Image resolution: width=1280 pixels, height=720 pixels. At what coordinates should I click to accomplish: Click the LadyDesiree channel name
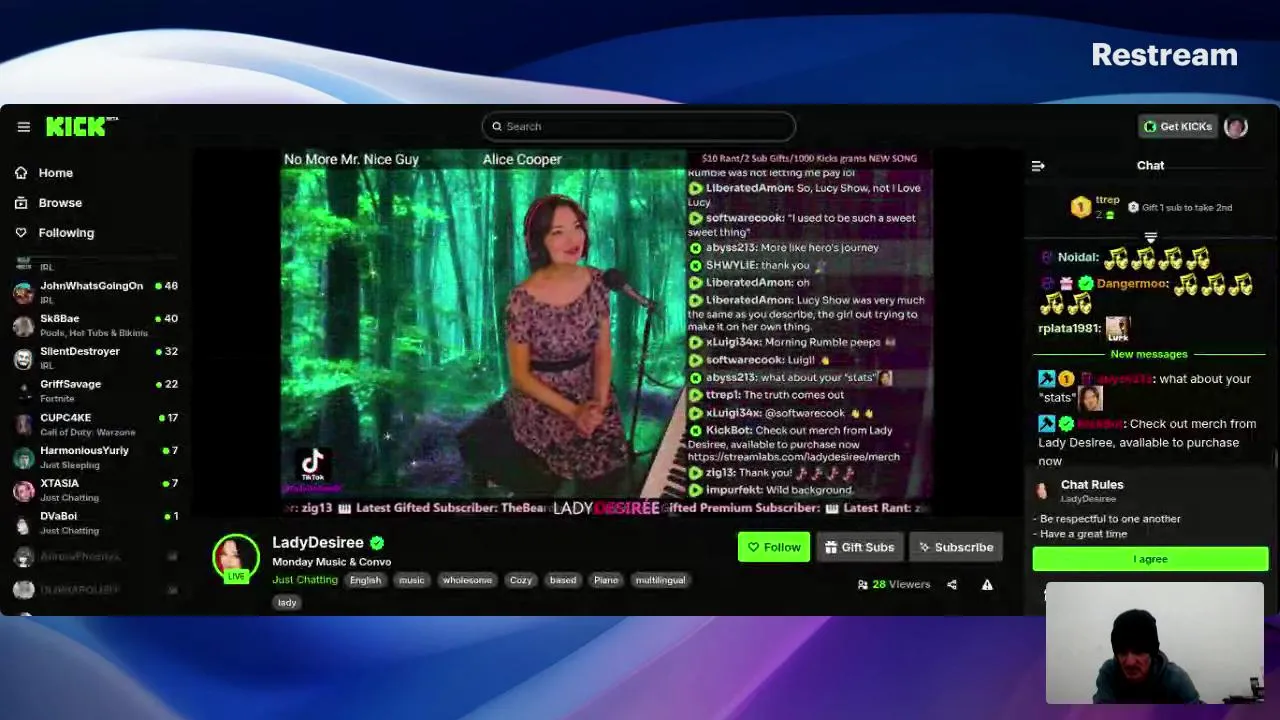tap(318, 543)
